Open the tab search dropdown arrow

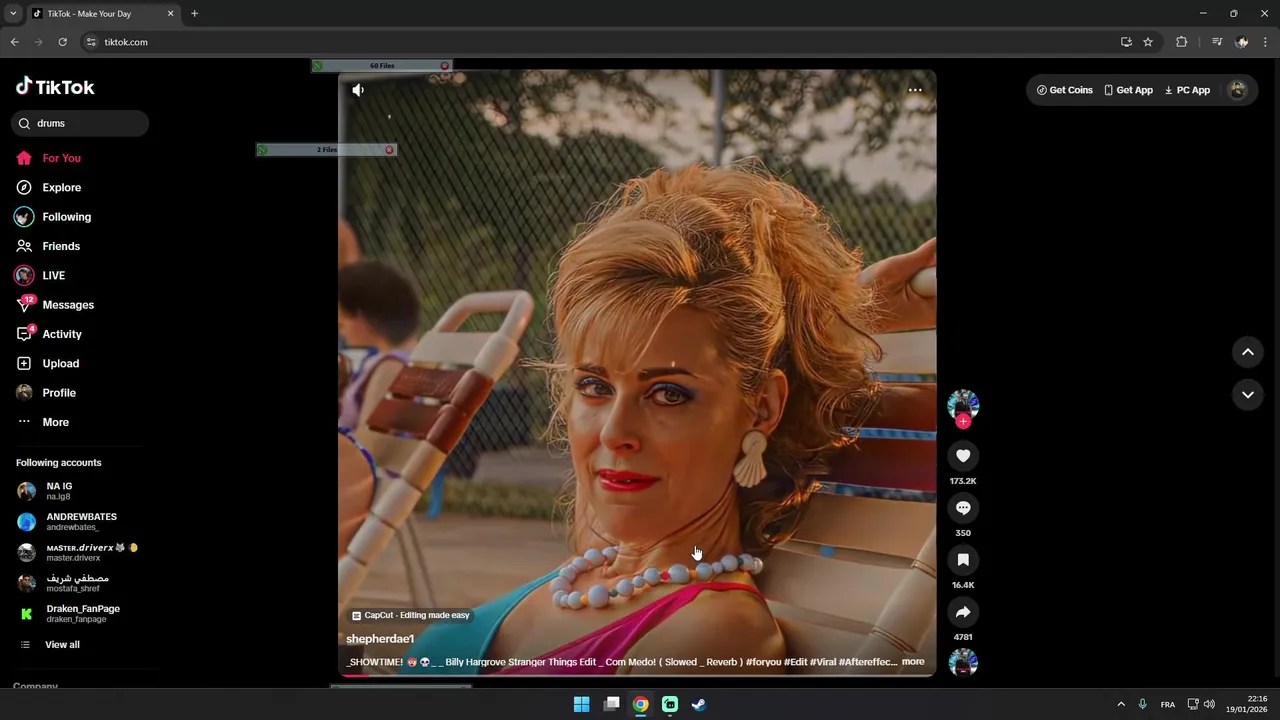11,14
